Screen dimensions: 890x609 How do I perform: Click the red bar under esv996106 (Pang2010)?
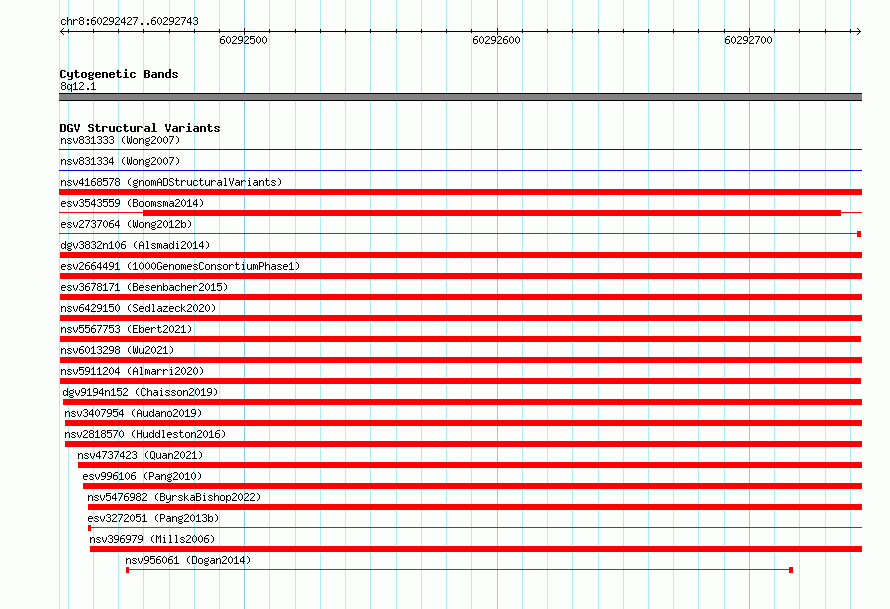472,486
